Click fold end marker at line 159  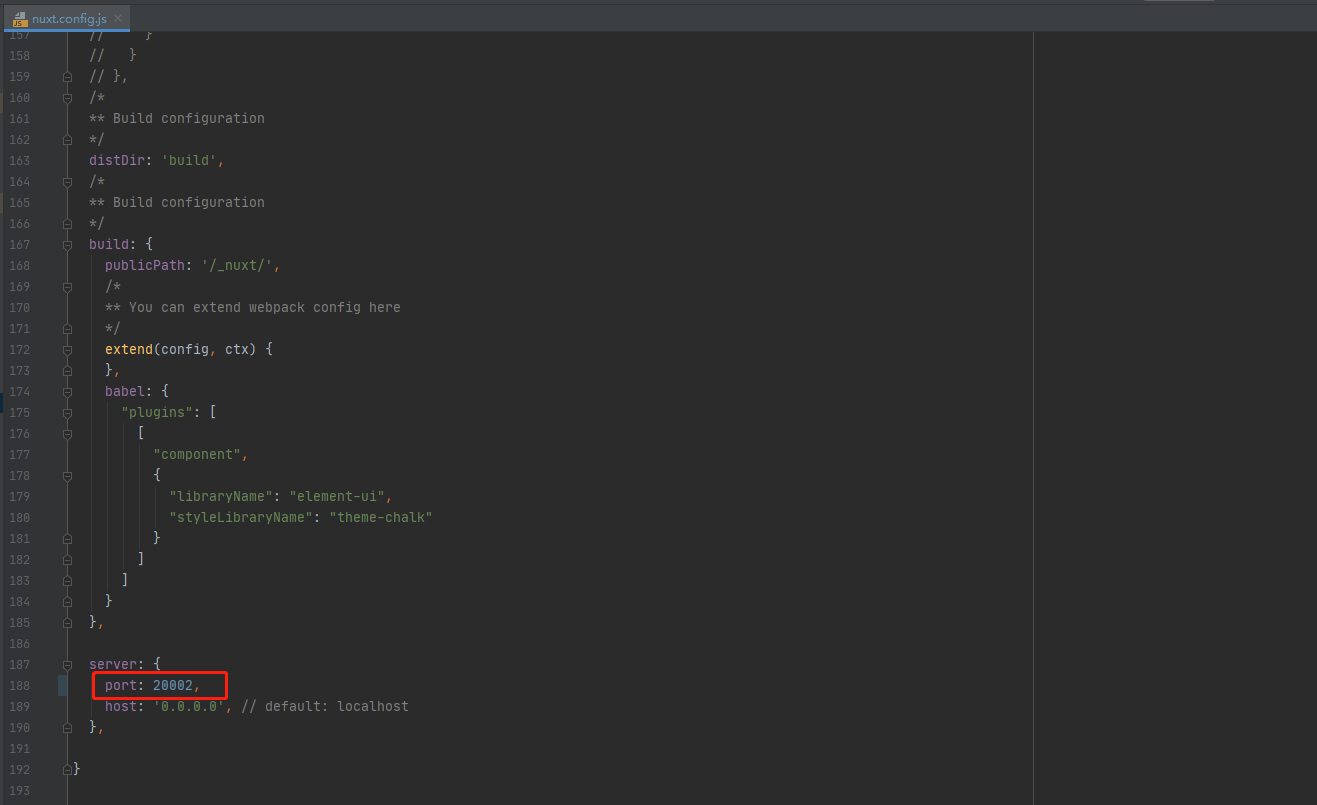[67, 76]
